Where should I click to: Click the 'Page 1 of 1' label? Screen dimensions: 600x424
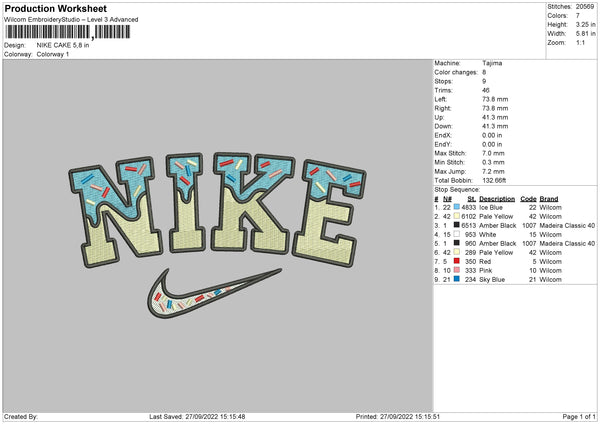pyautogui.click(x=579, y=416)
